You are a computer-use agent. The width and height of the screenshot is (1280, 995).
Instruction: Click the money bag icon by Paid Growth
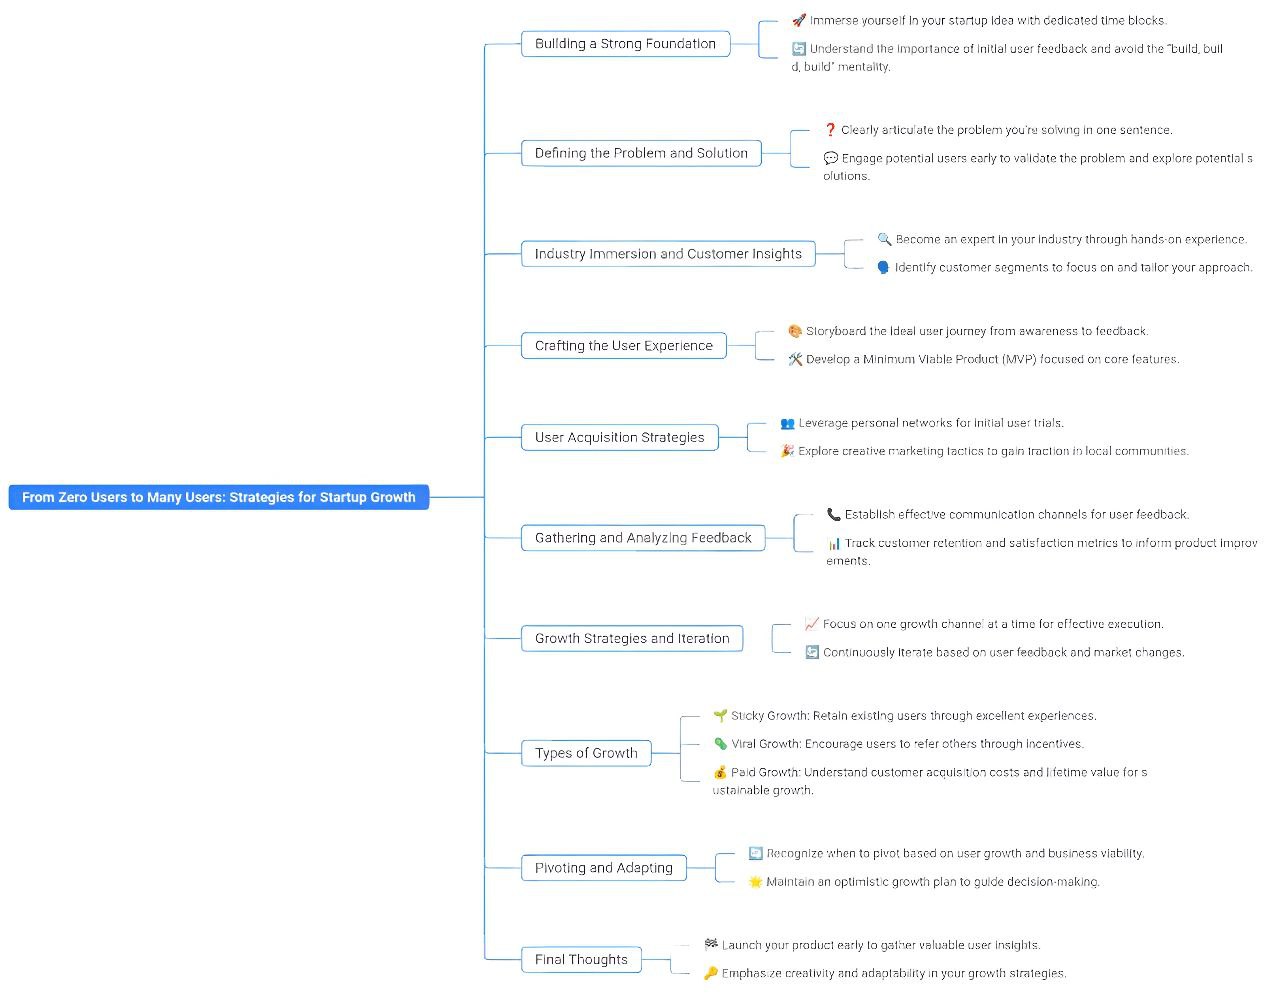[720, 772]
